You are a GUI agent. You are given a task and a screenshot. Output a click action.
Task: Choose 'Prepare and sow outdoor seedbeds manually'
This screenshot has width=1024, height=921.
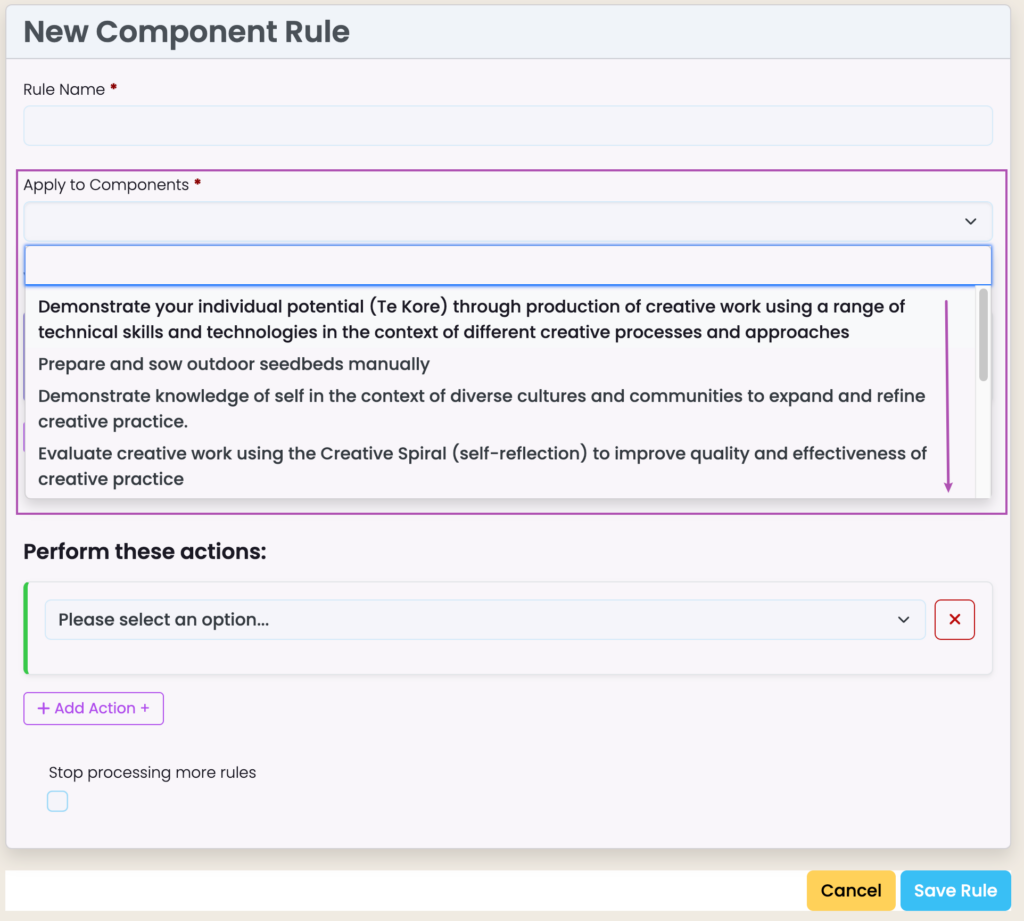pyautogui.click(x=234, y=364)
